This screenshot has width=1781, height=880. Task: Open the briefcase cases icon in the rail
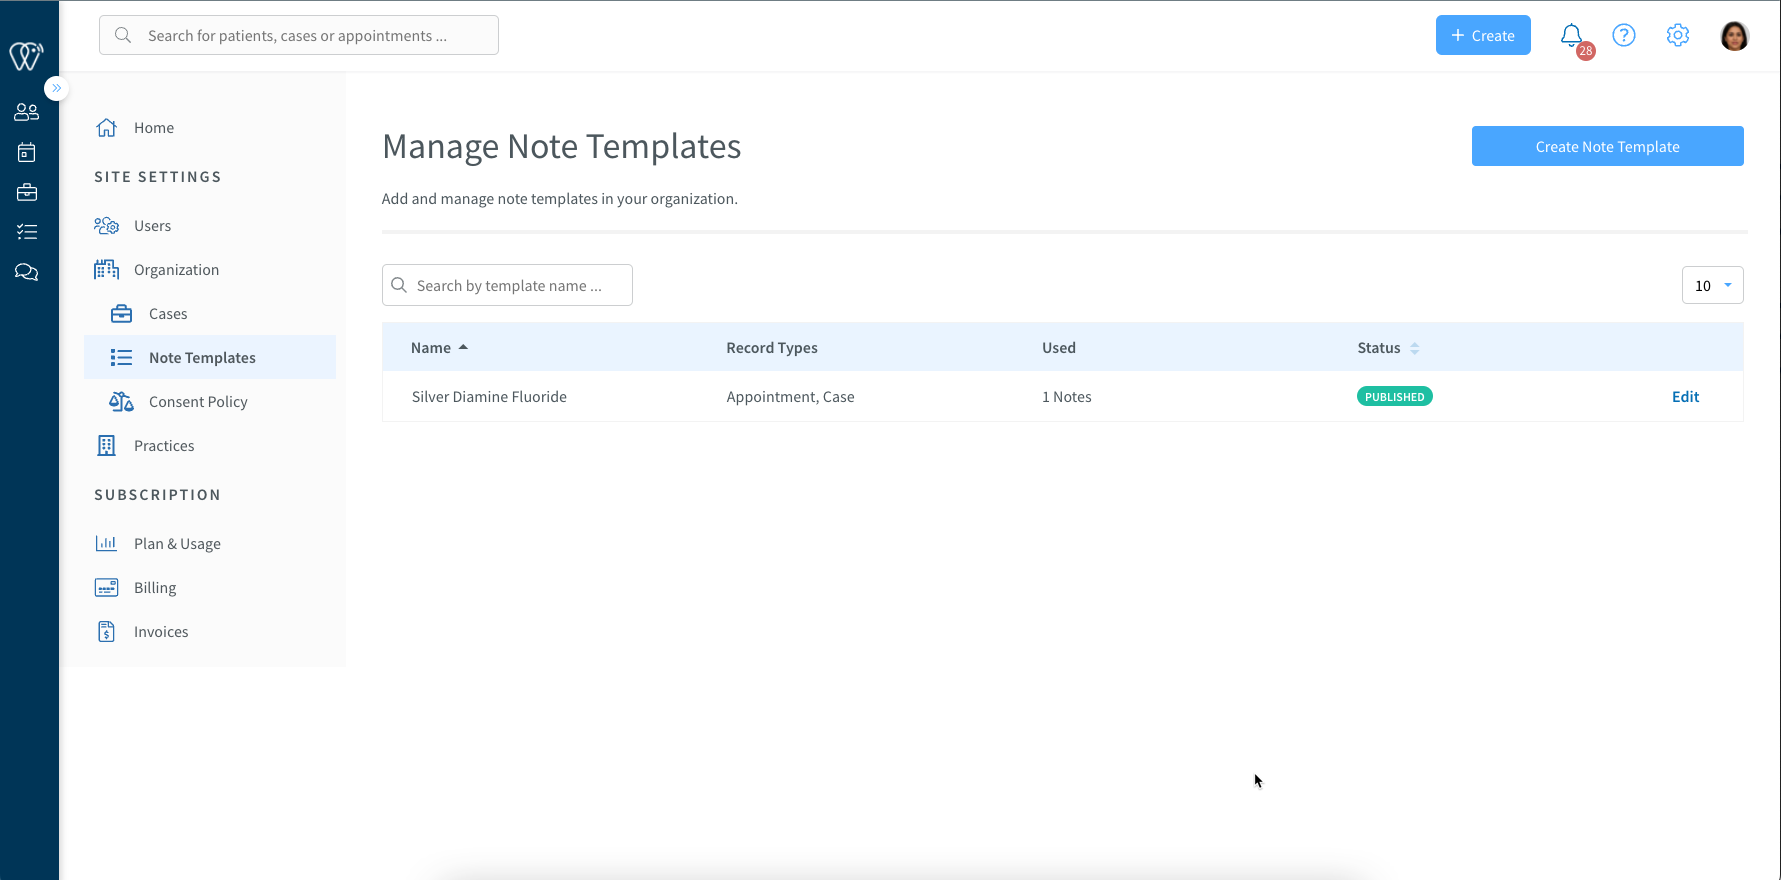[27, 192]
